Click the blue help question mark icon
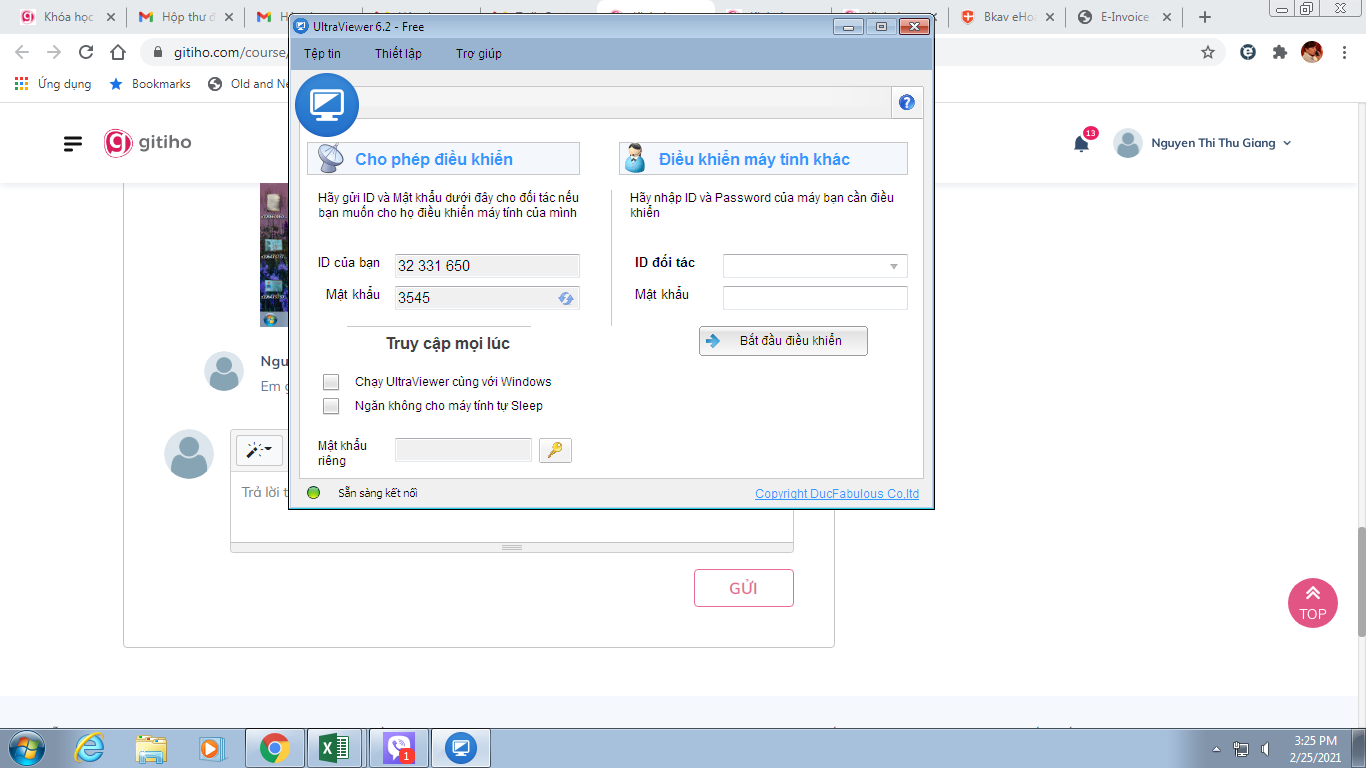 907,102
